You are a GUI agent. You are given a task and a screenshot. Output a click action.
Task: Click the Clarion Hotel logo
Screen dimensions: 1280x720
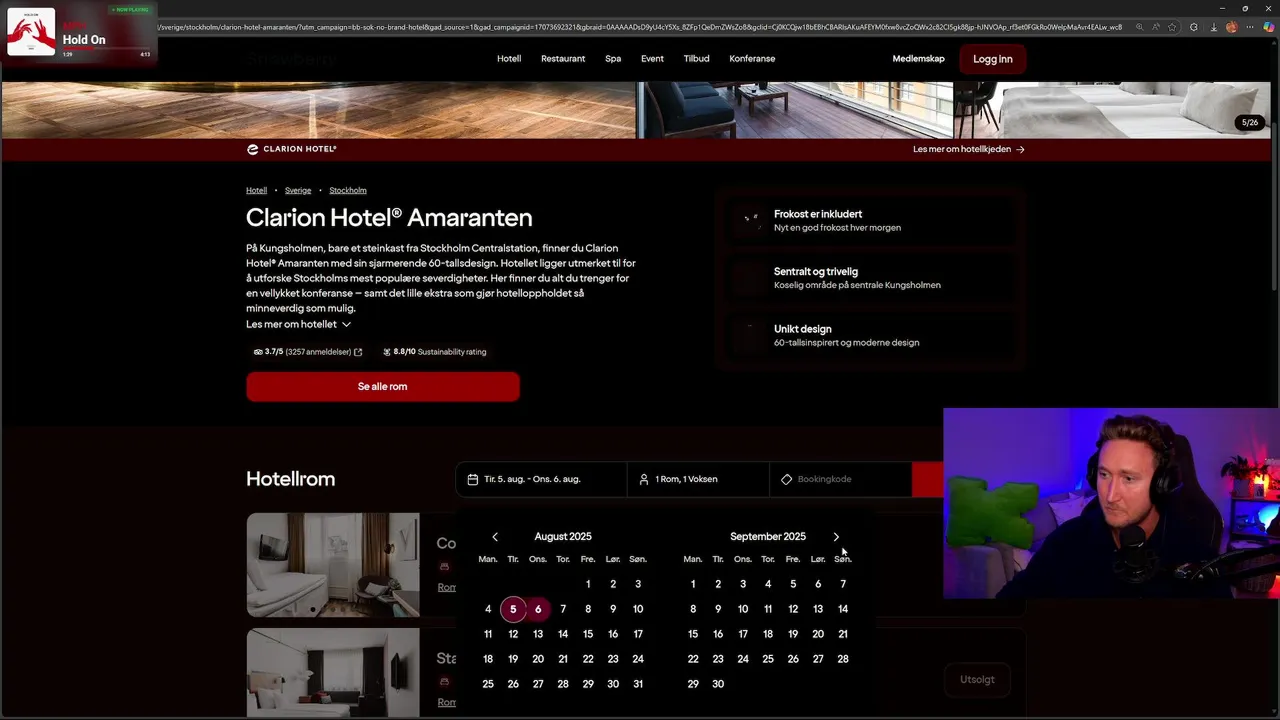click(292, 149)
